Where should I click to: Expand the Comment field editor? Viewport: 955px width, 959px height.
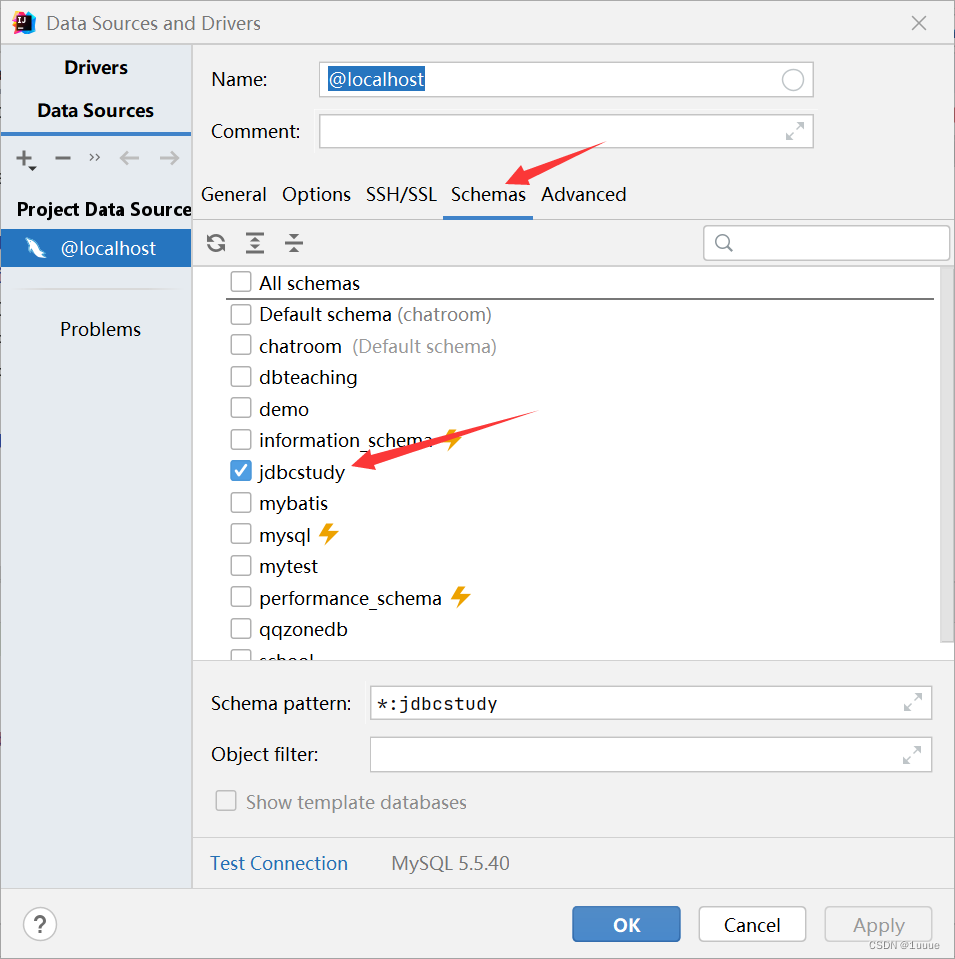click(x=794, y=131)
